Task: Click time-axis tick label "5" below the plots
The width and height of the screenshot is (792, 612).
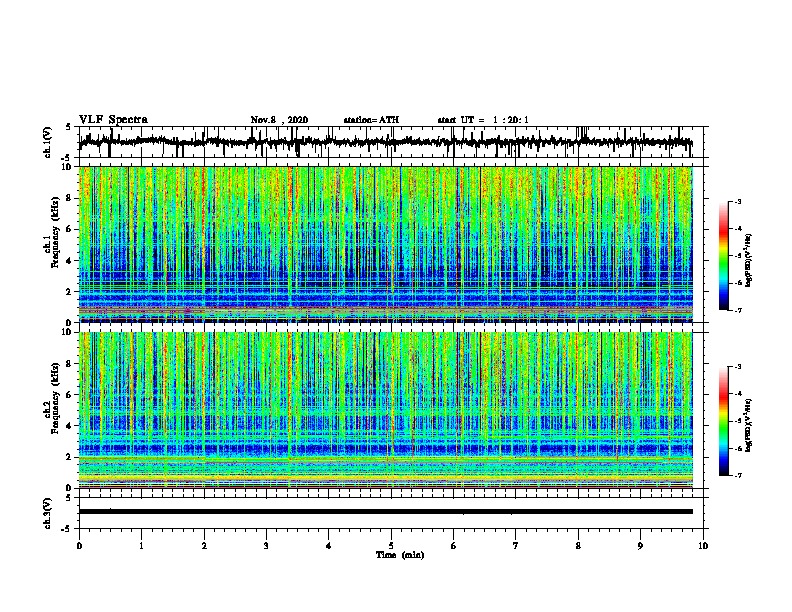Action: [391, 545]
